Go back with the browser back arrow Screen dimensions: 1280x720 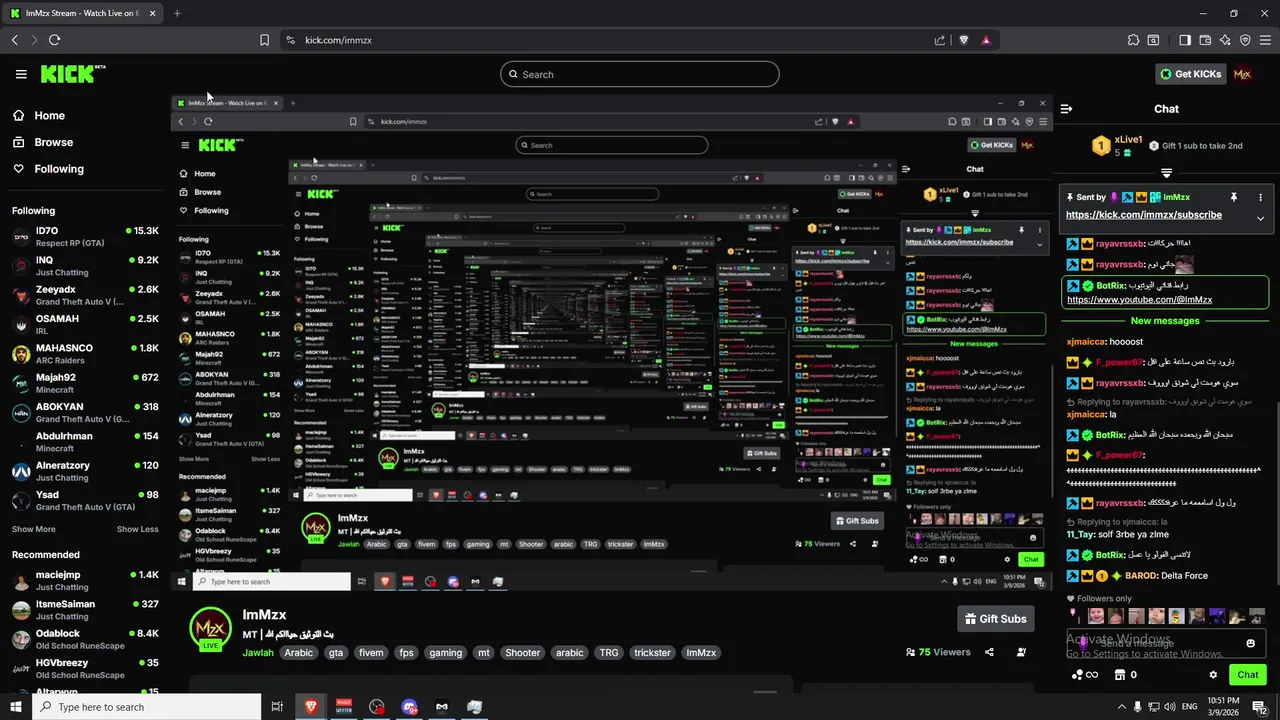[x=14, y=40]
